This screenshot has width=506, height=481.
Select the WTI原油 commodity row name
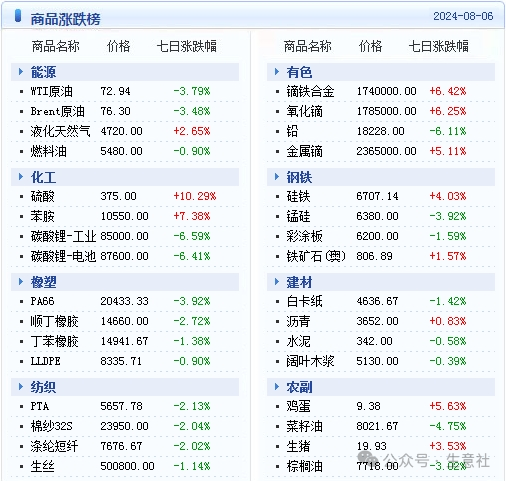51,91
